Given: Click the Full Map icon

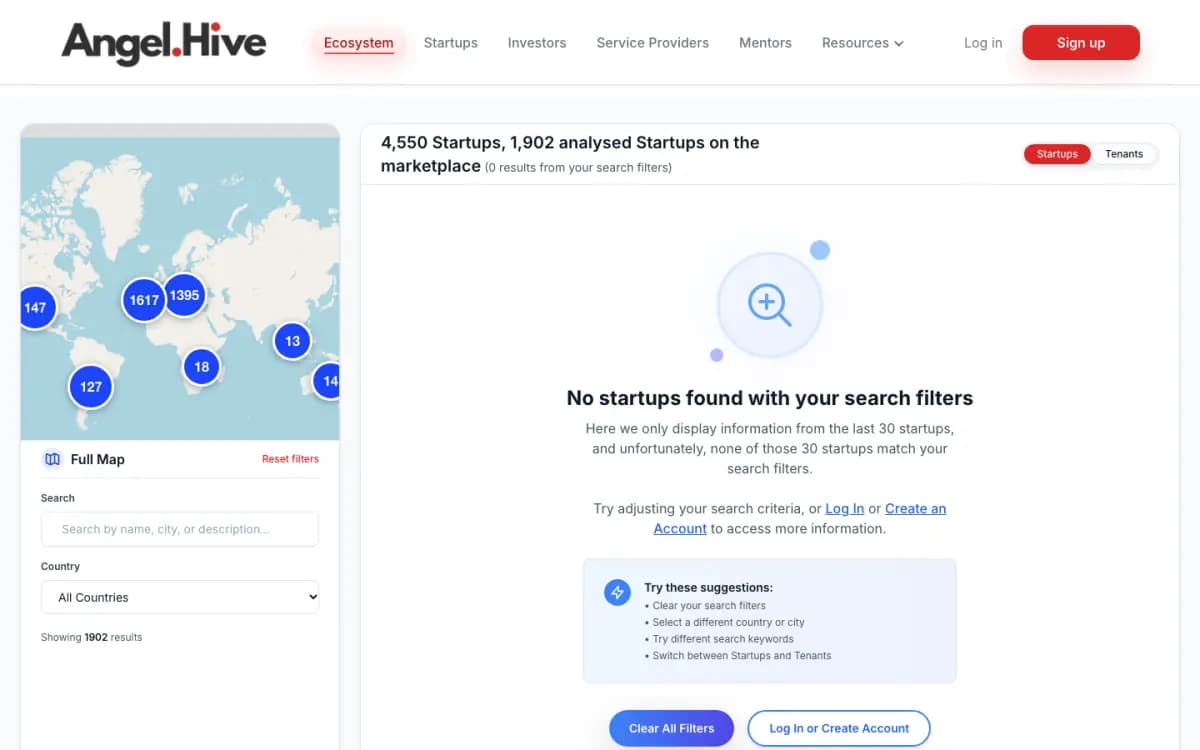Looking at the screenshot, I should point(52,459).
